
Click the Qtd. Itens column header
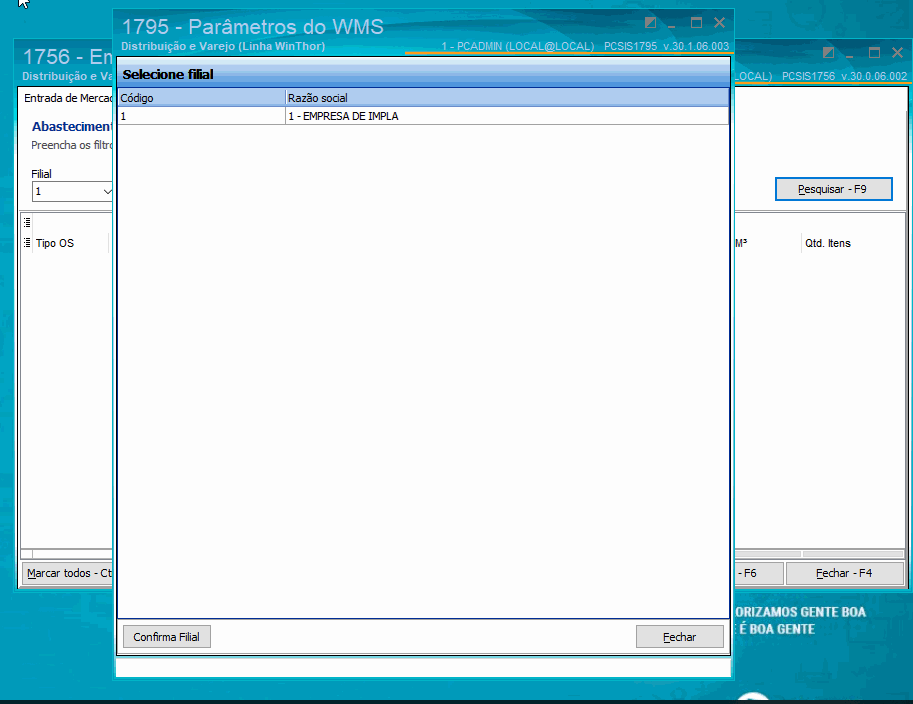click(852, 243)
